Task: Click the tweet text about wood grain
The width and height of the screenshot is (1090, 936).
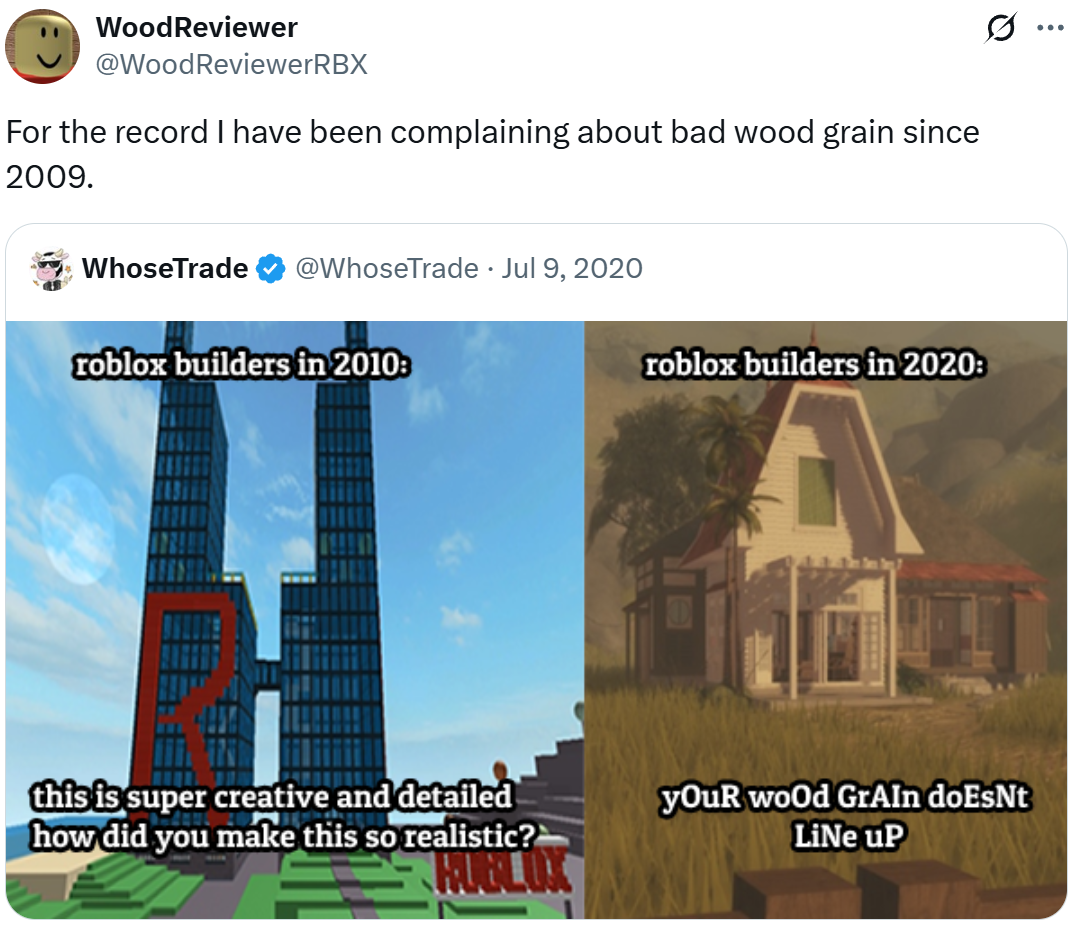Action: [x=493, y=154]
